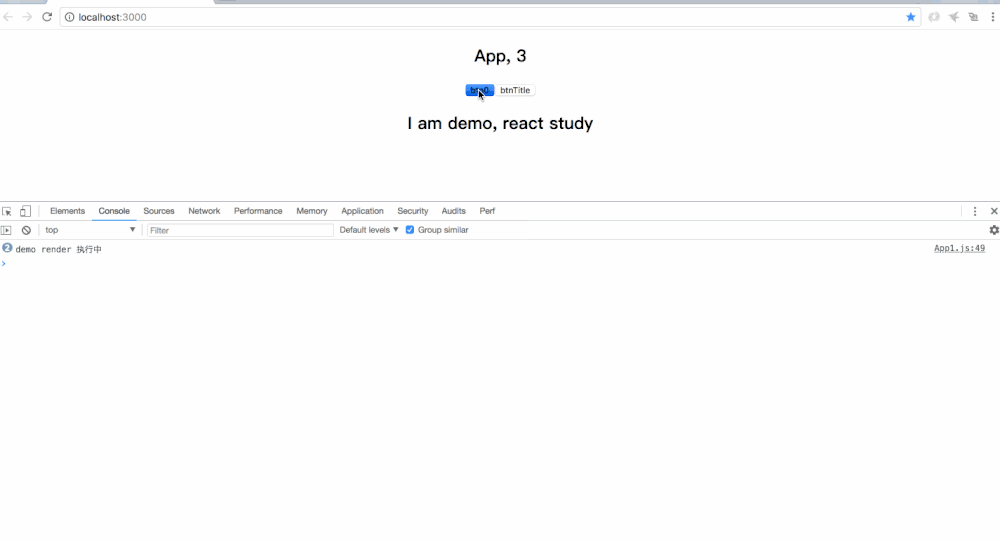
Task: Show the console sidebar
Action: coord(6,230)
